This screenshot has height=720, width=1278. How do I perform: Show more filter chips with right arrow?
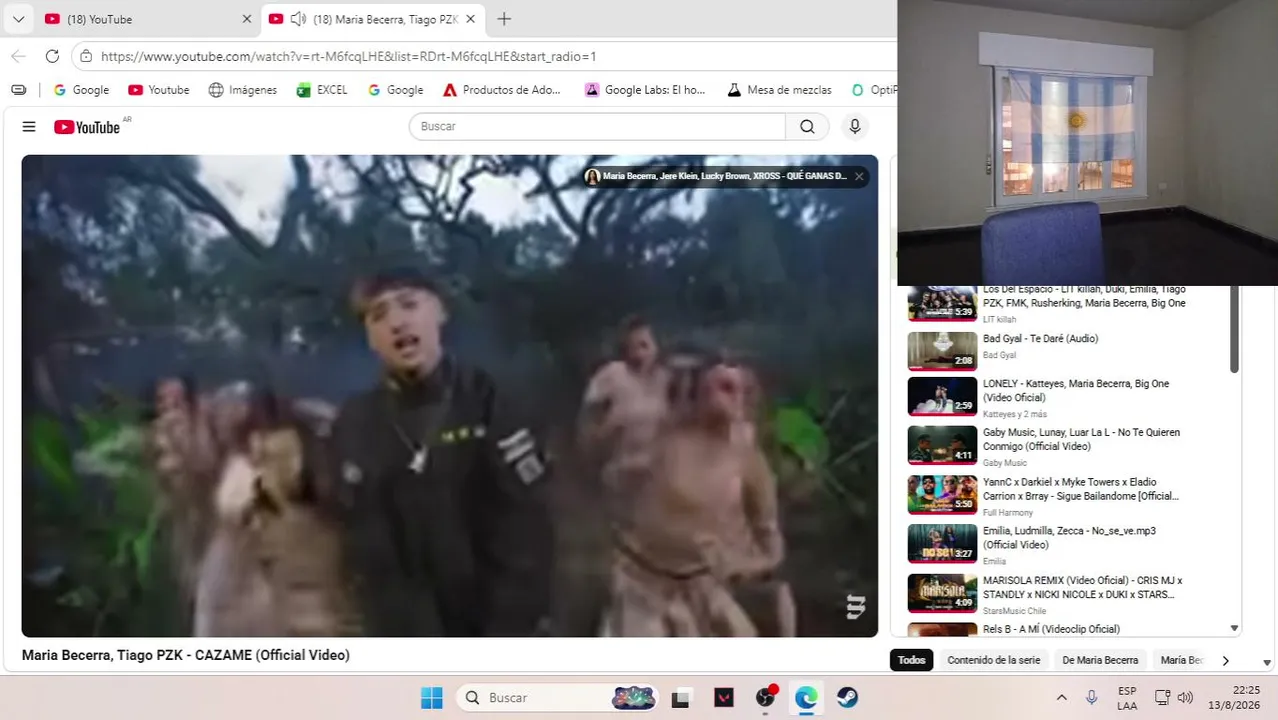[1225, 660]
